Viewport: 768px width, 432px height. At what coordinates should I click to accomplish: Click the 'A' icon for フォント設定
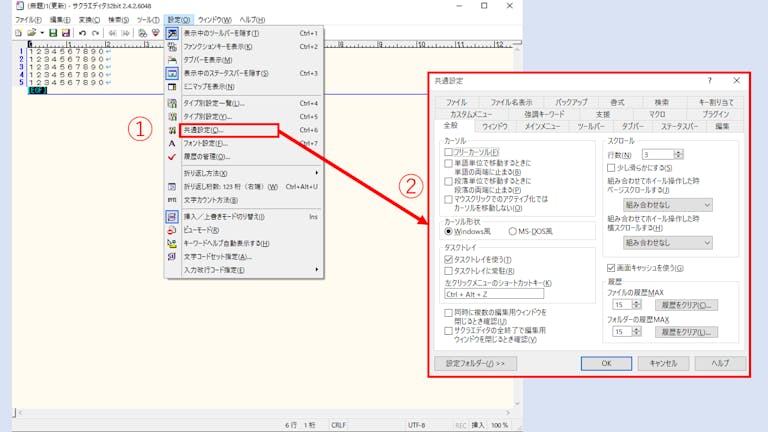[x=172, y=144]
